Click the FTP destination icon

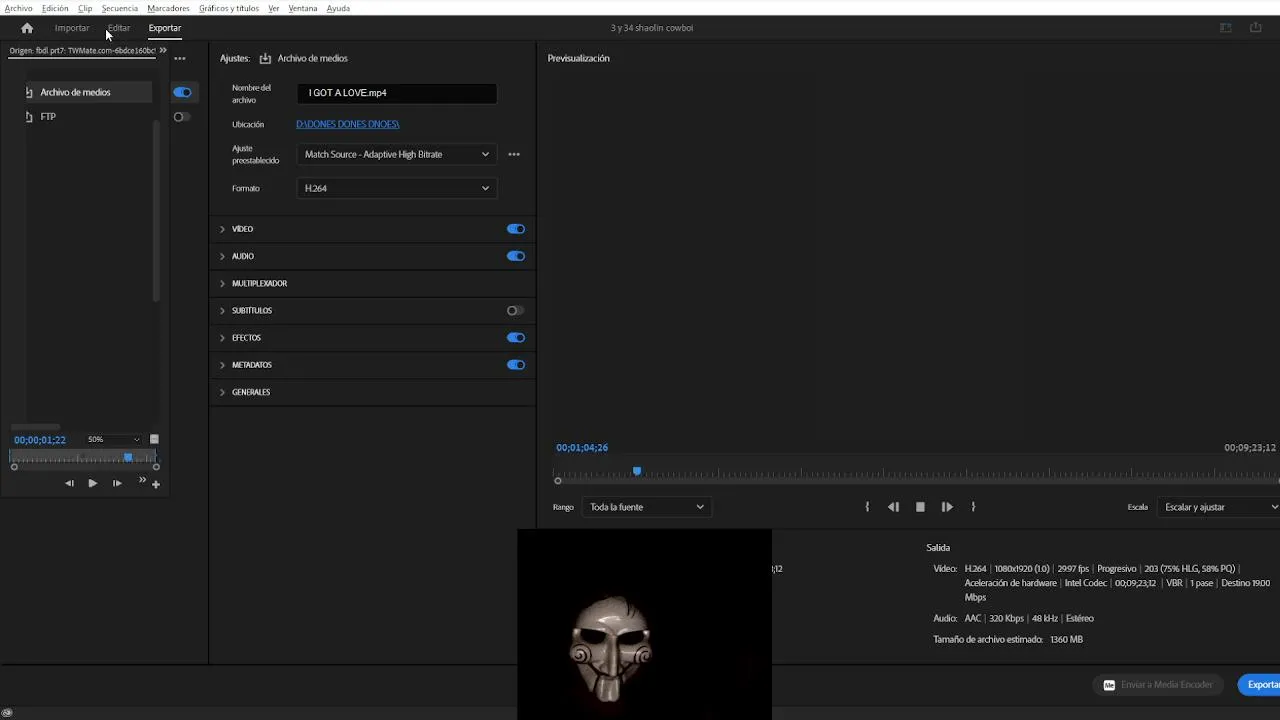click(29, 117)
